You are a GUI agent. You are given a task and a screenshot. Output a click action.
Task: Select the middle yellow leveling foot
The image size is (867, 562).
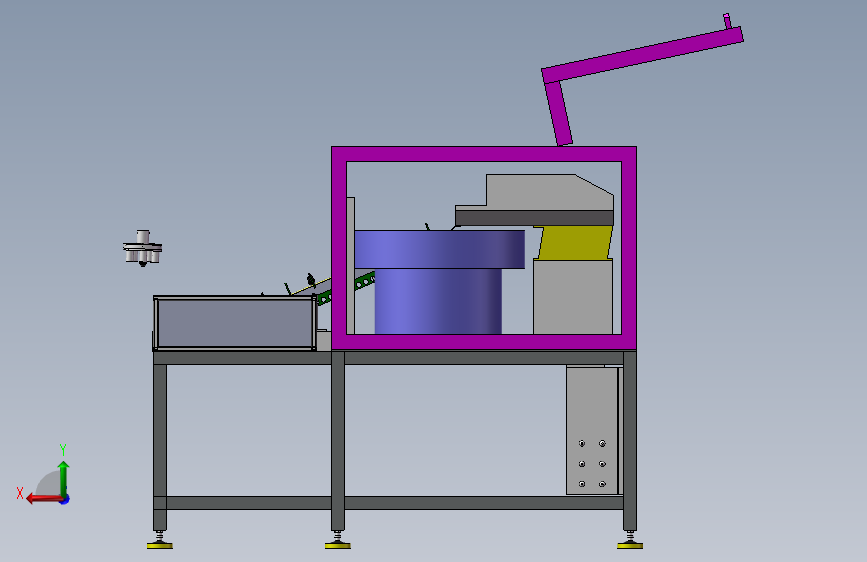point(338,546)
